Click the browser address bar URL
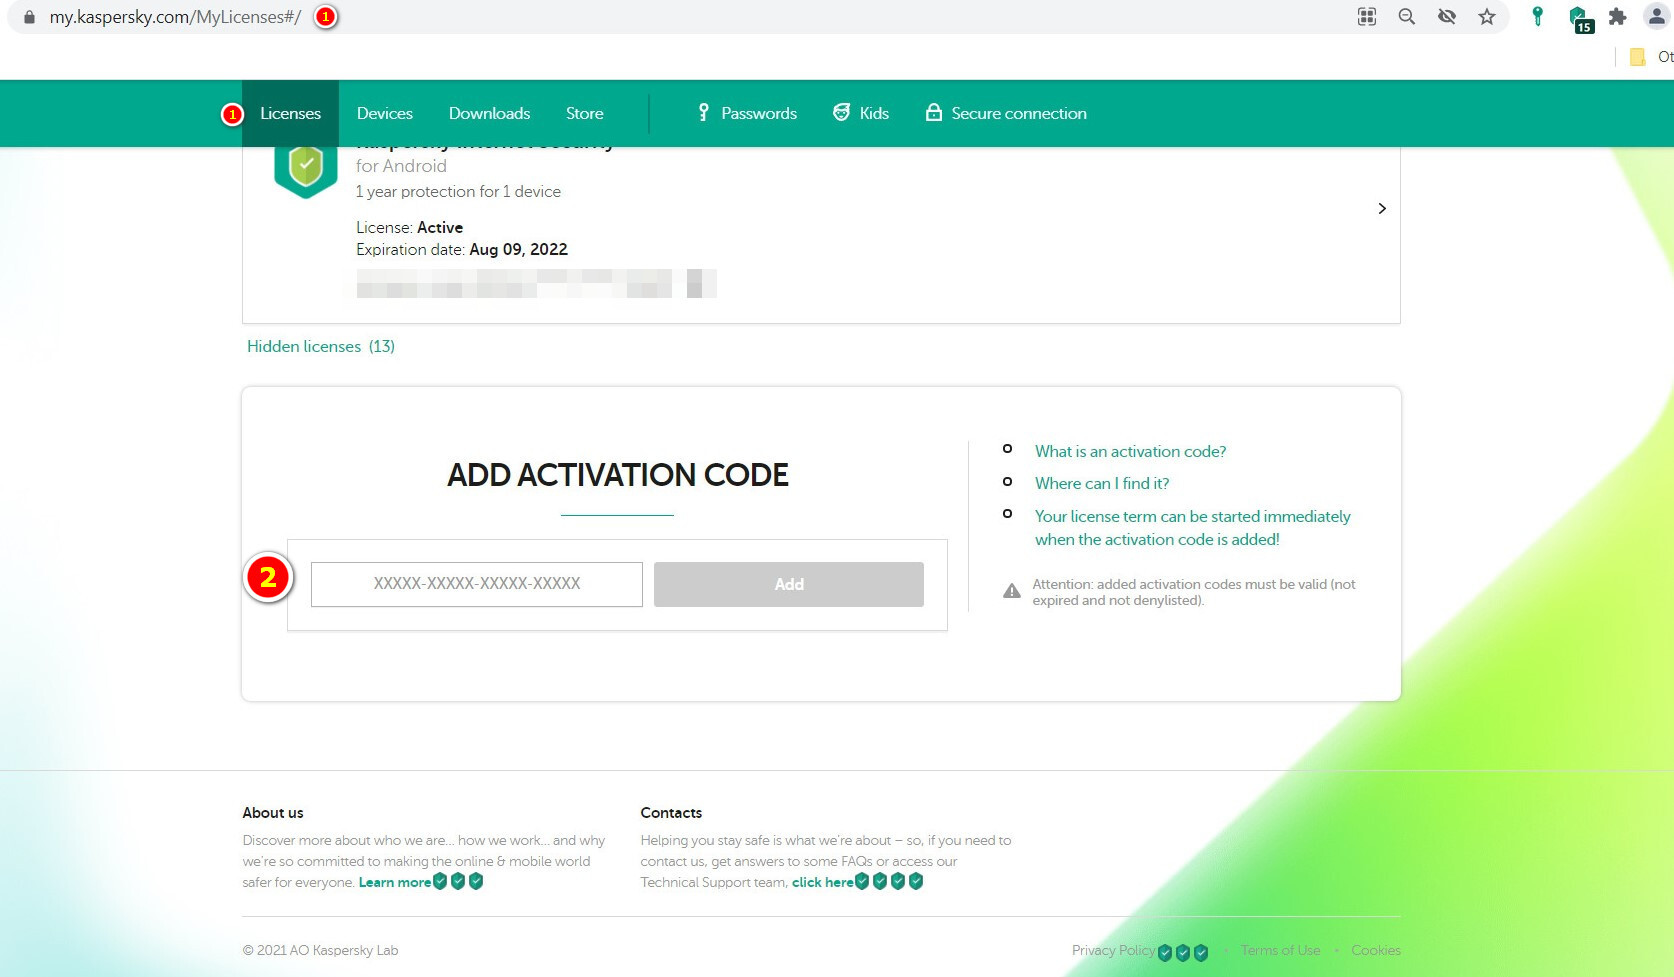1674x977 pixels. [x=175, y=17]
